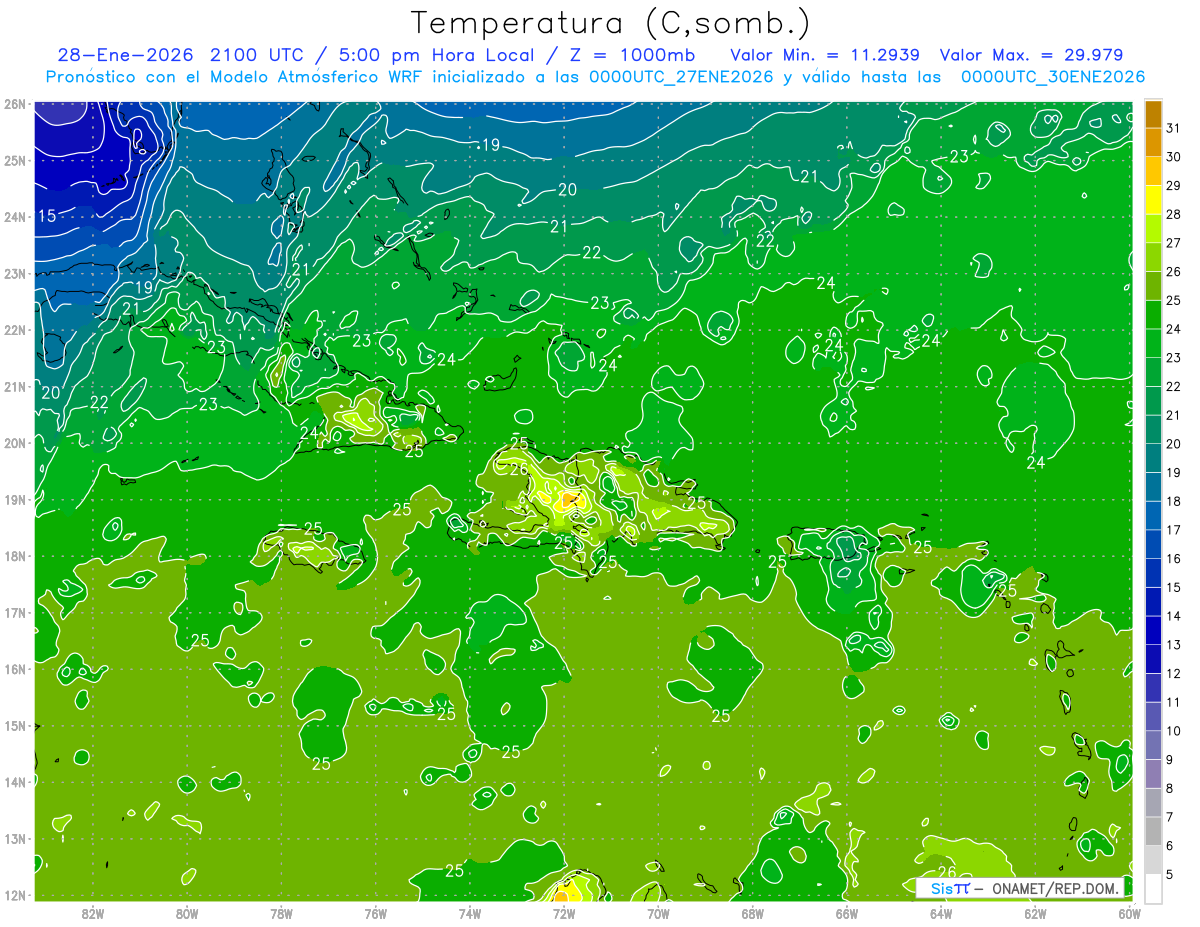
Task: Pick the legend swatch between 17 and 18
Action: coord(1153,515)
